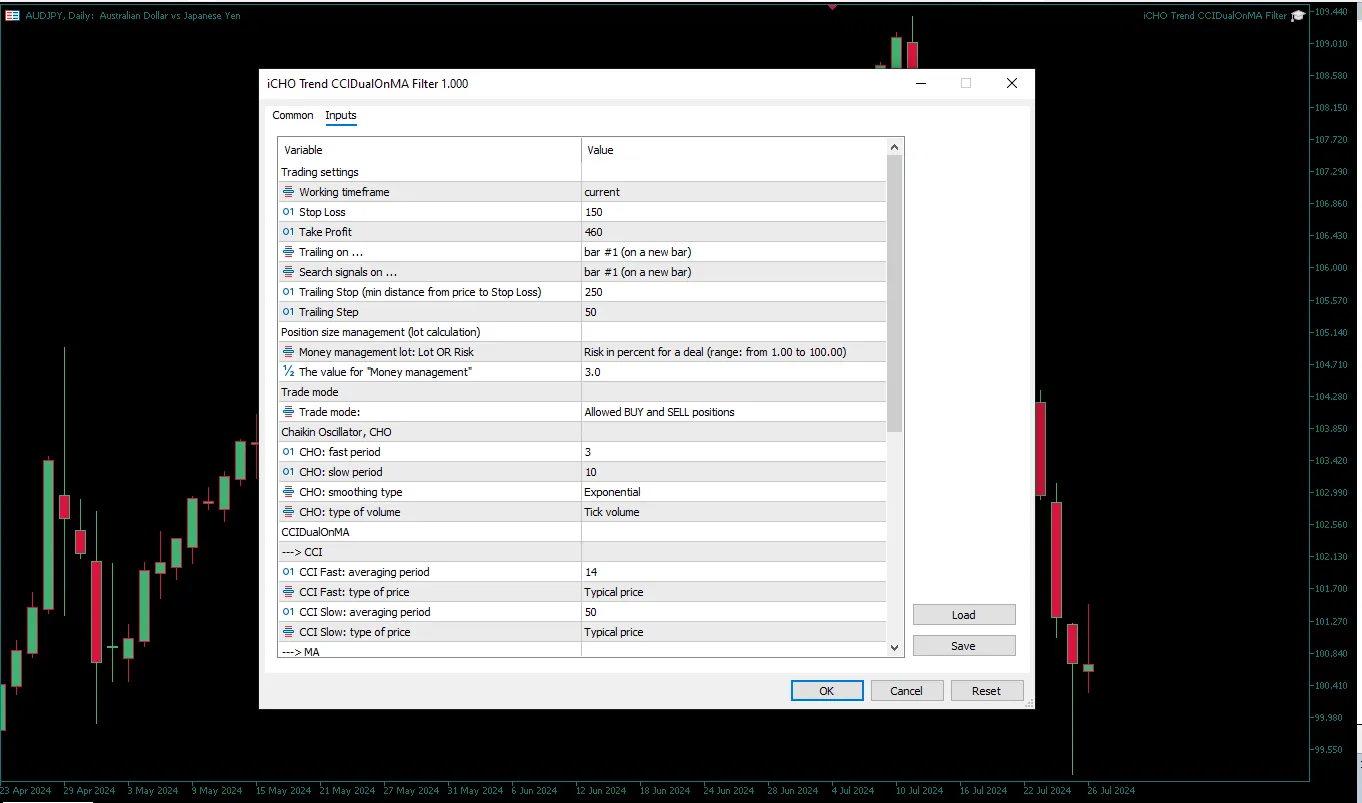Open Money management lot type value list
This screenshot has height=803, width=1362.
pyautogui.click(x=733, y=352)
